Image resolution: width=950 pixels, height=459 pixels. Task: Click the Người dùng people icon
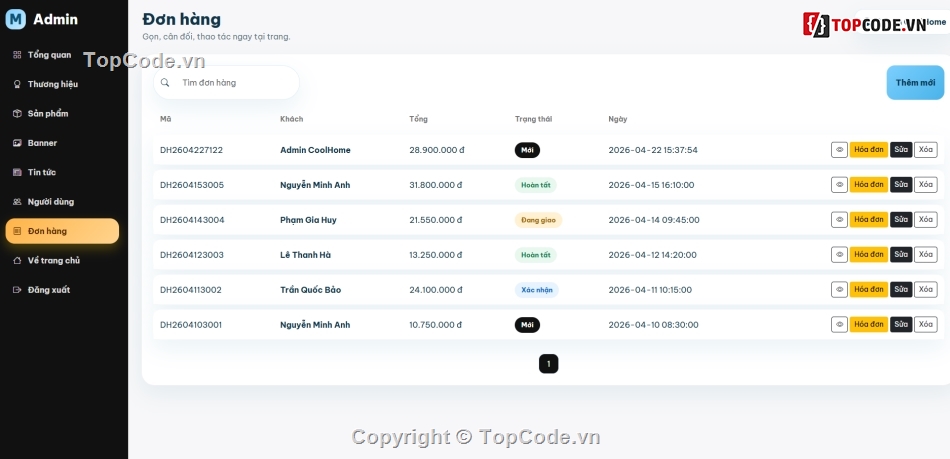point(17,202)
